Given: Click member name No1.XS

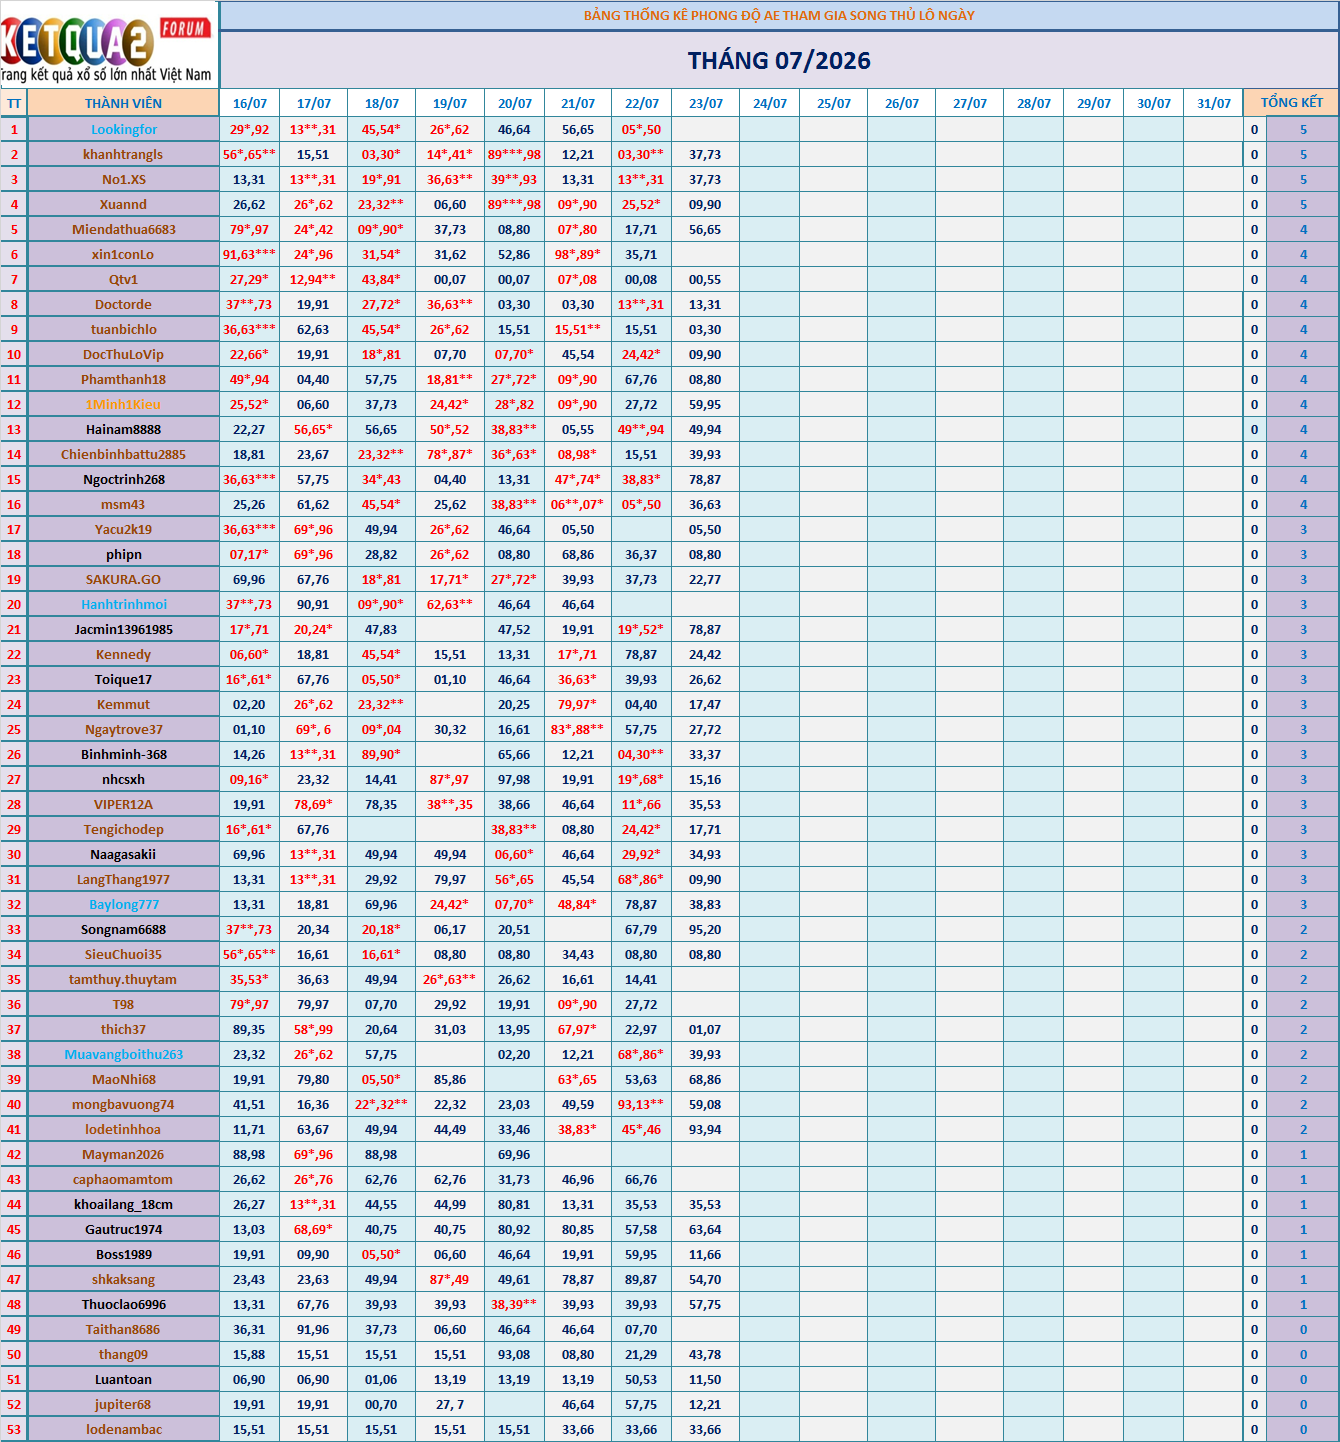Looking at the screenshot, I should tap(124, 179).
